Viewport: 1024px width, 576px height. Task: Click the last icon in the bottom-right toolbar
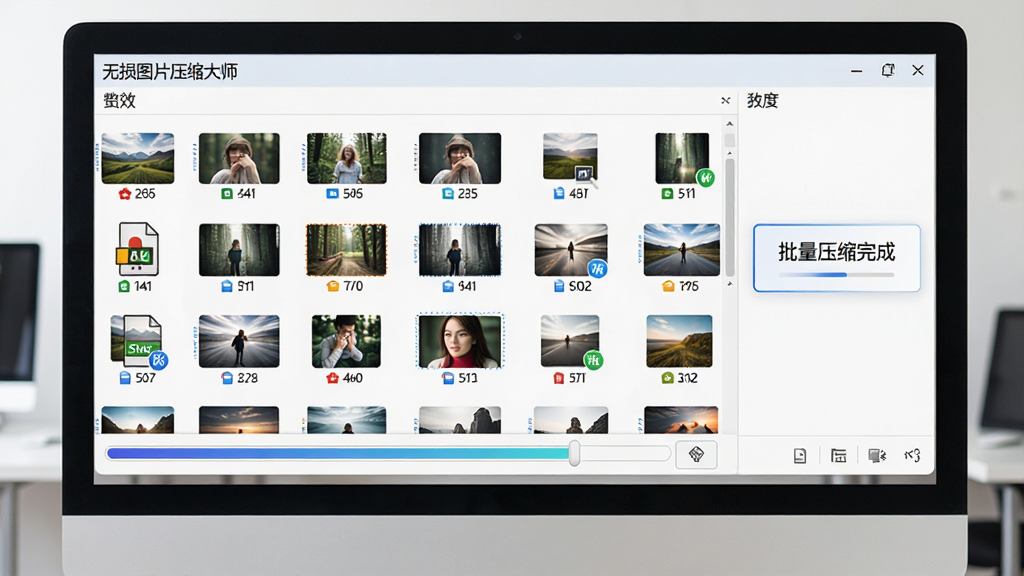(912, 455)
